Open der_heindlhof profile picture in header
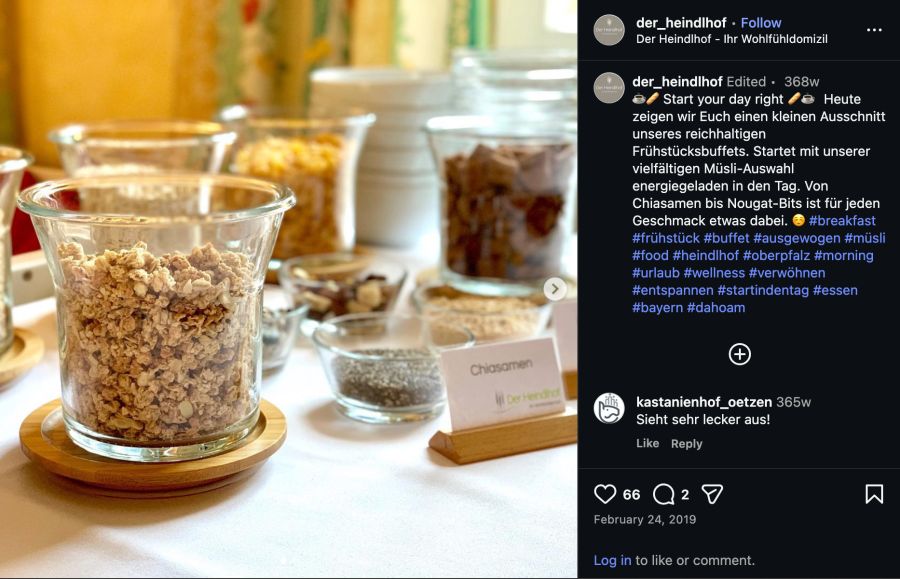900x579 pixels. (x=609, y=30)
